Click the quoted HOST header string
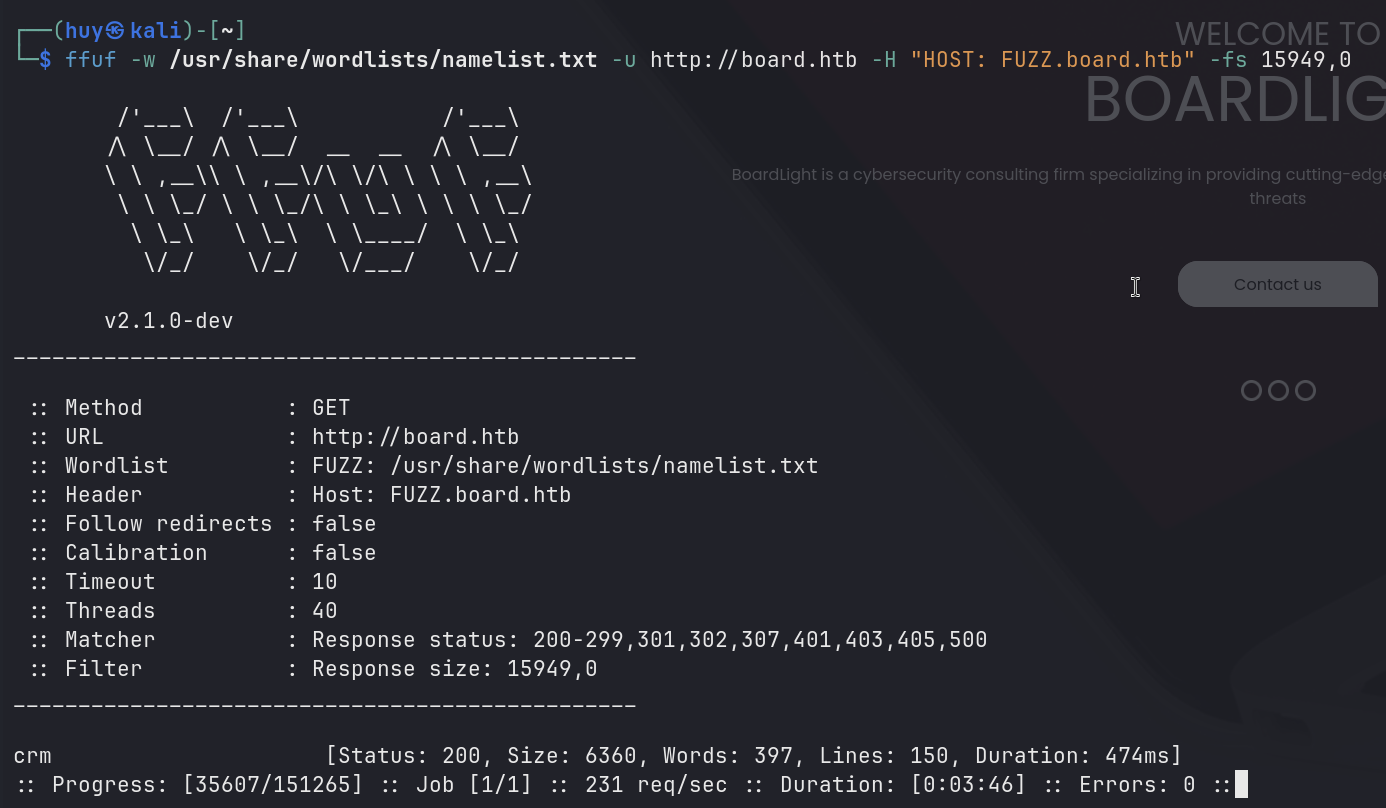The image size is (1386, 808). 1053,60
